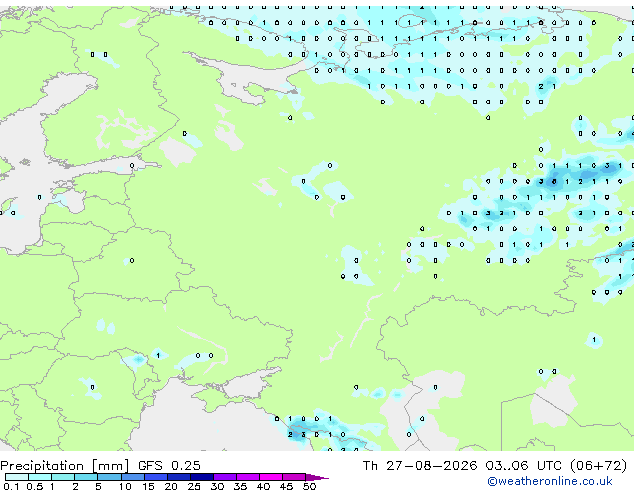Click the above-50 legend arrow tip
634x490 pixels.
click(x=317, y=477)
